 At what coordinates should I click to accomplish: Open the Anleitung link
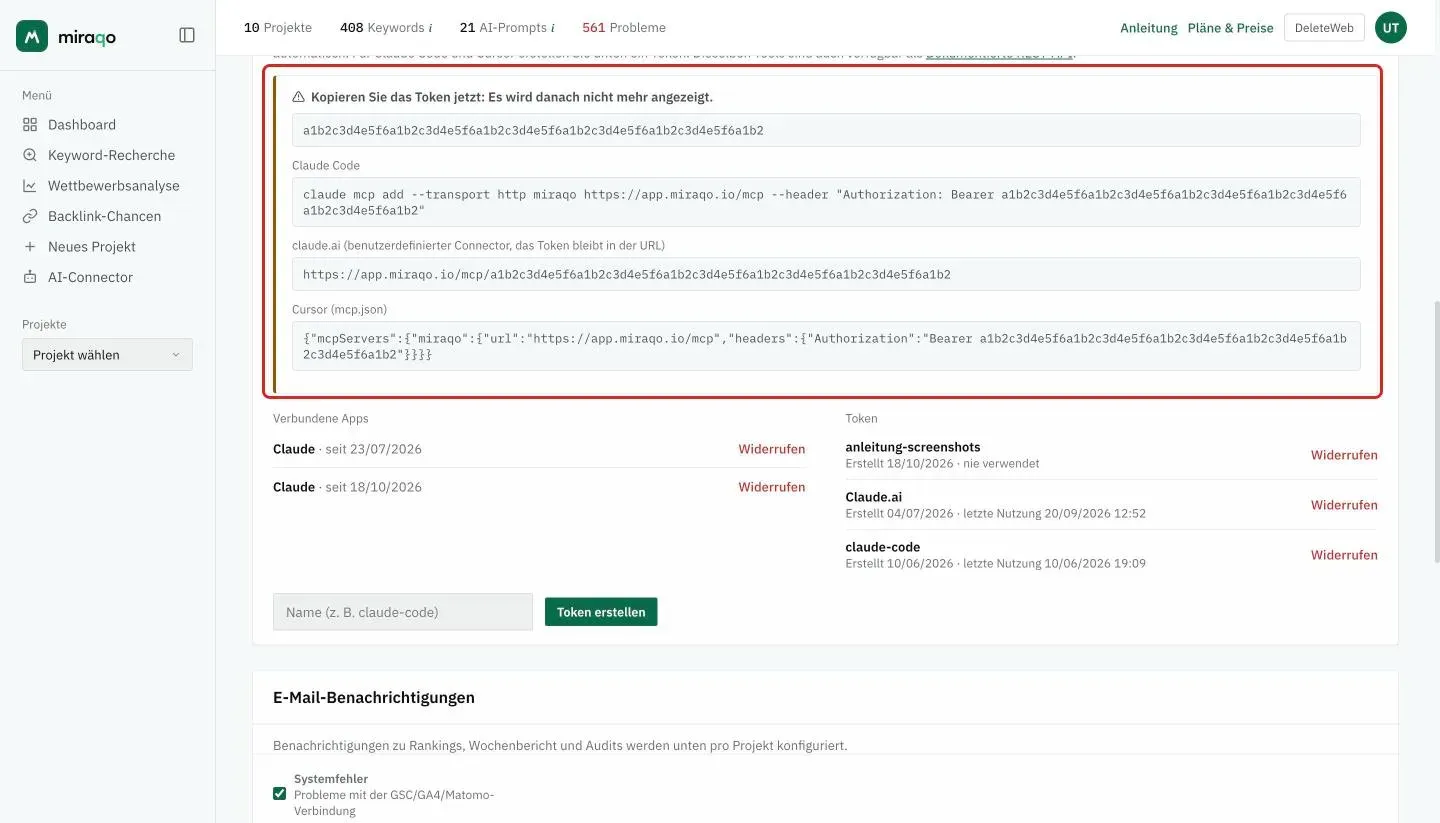[1149, 28]
